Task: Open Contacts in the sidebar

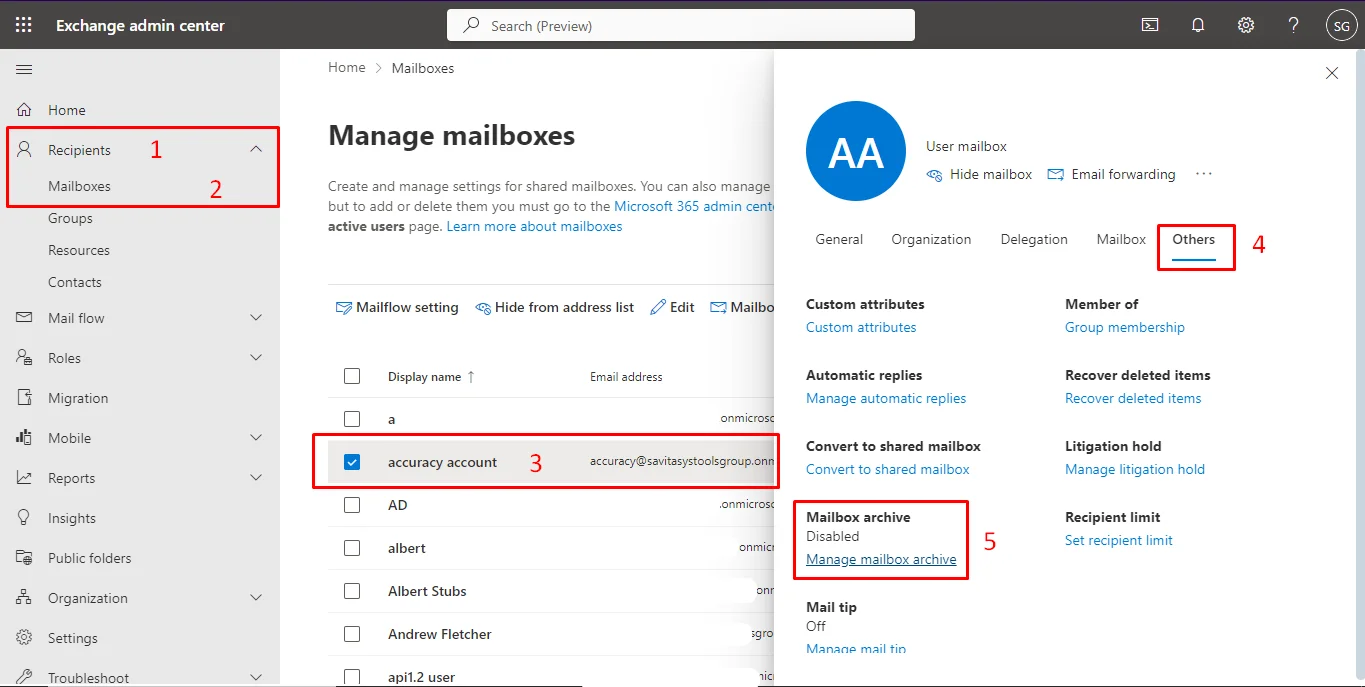Action: tap(75, 282)
